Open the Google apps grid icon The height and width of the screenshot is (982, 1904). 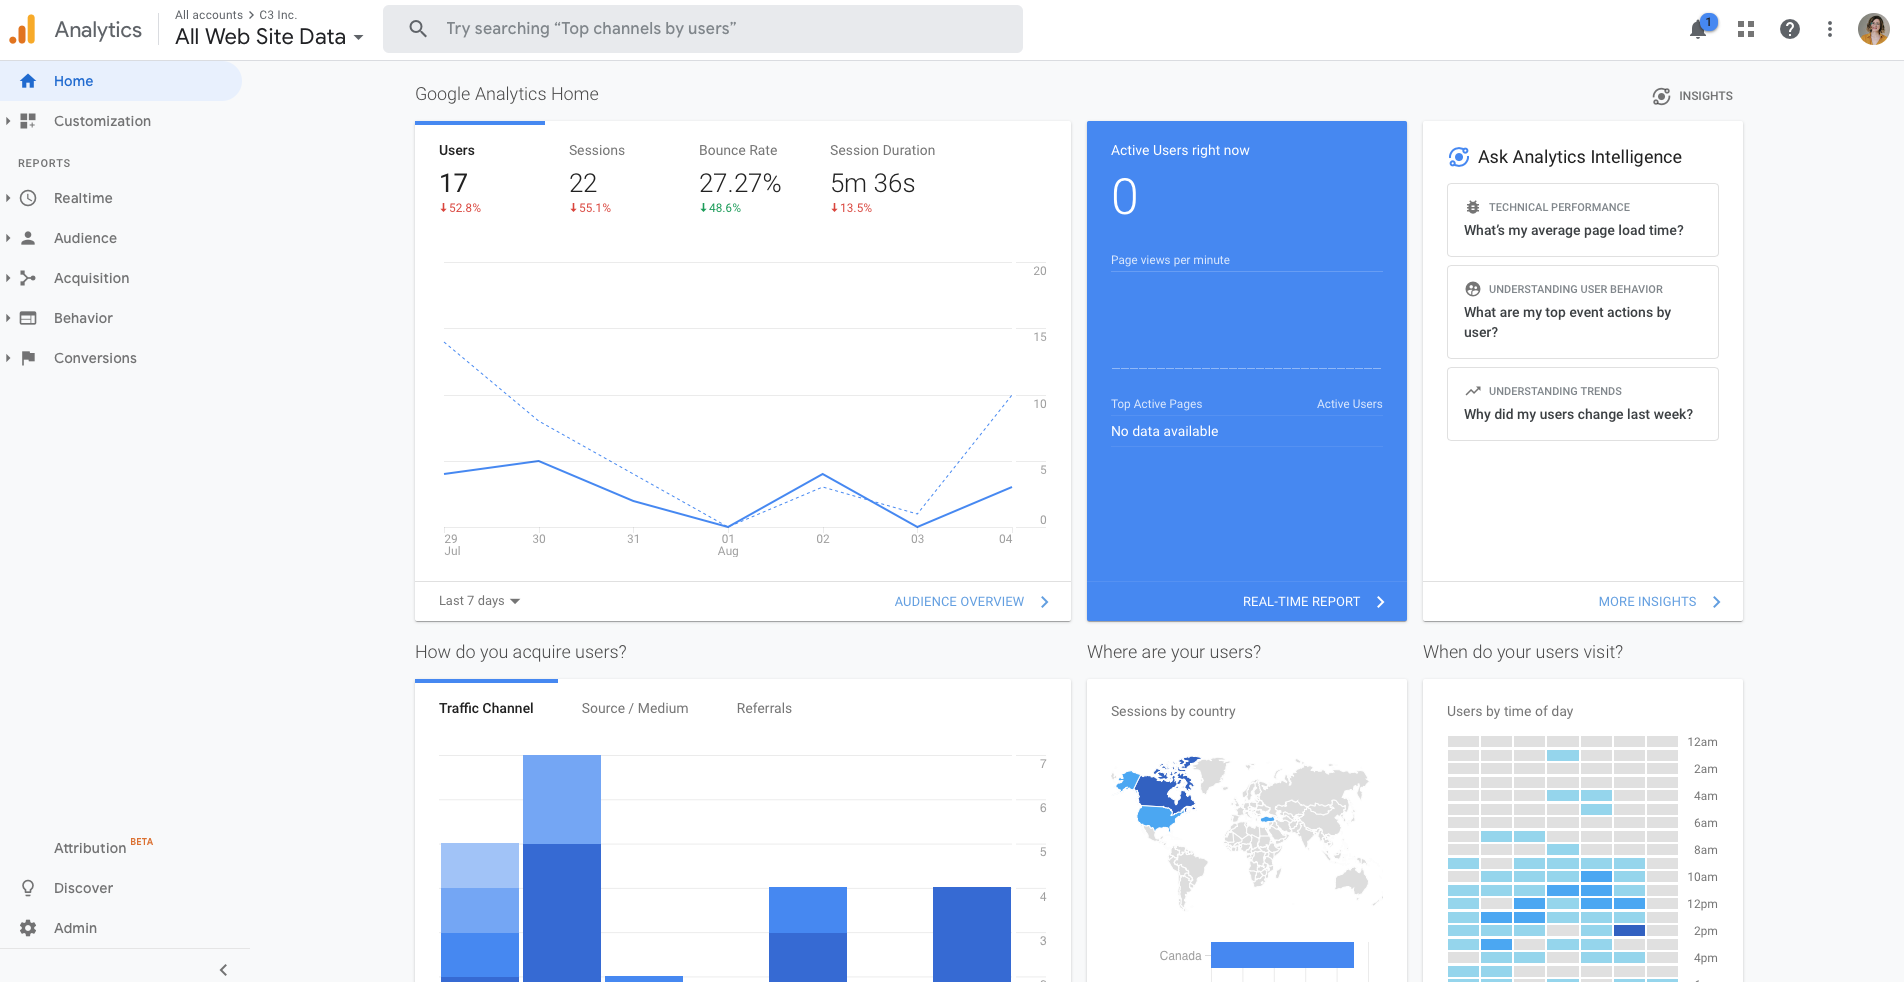click(x=1746, y=30)
